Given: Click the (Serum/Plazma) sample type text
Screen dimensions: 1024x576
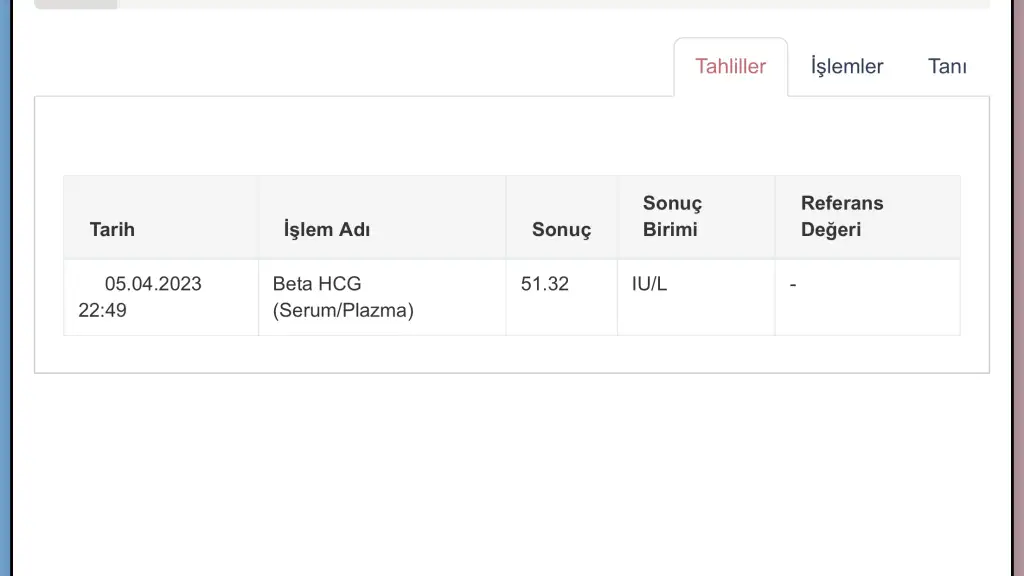Looking at the screenshot, I should click(x=343, y=310).
